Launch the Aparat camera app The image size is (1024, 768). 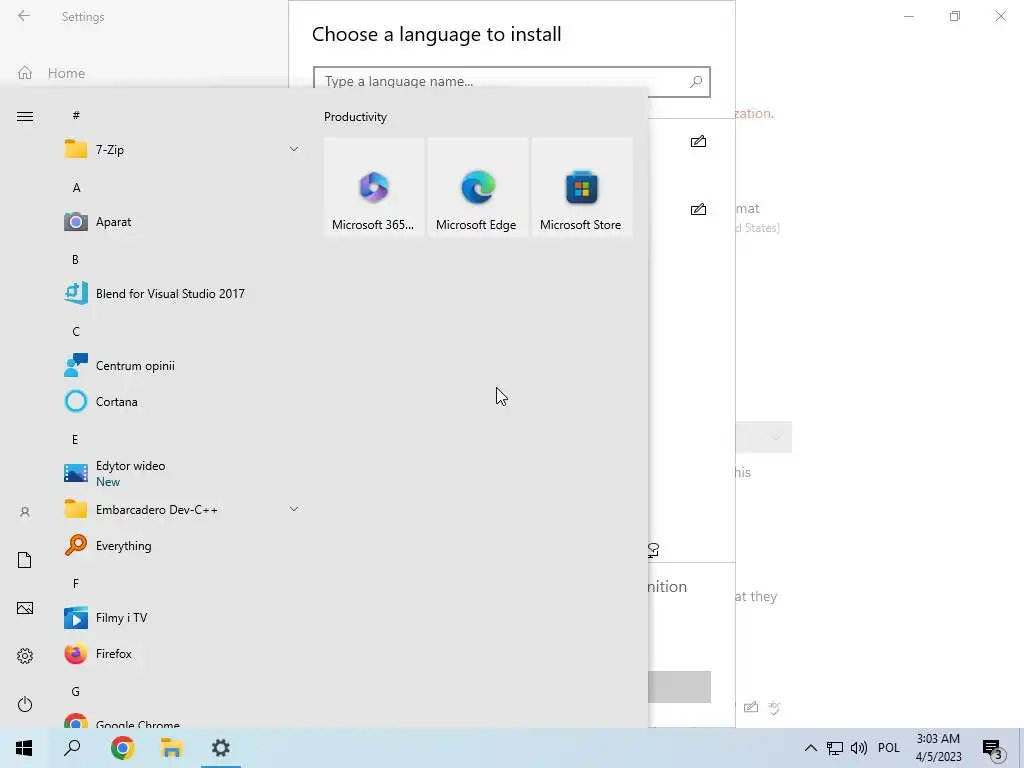click(181, 222)
